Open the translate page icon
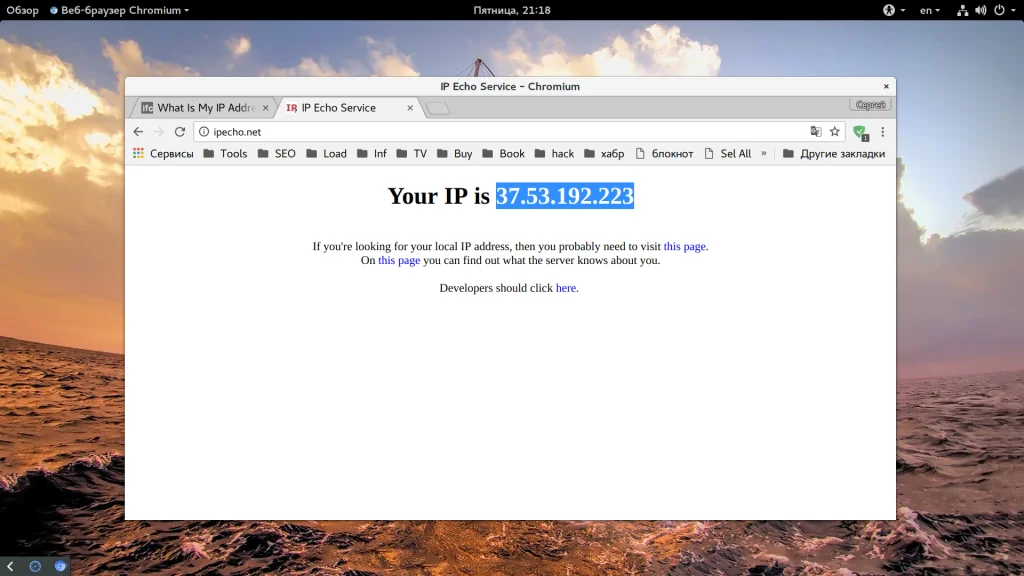 (x=816, y=132)
